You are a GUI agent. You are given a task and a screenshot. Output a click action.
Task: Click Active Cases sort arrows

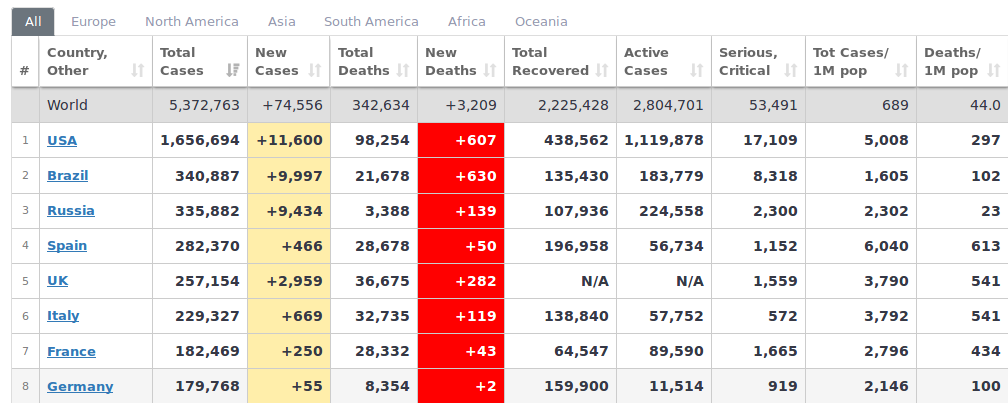(694, 71)
